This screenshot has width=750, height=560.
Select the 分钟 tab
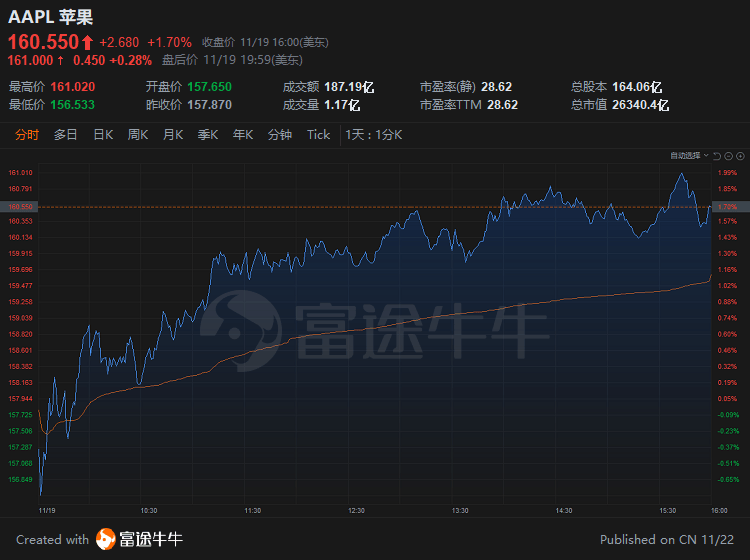pyautogui.click(x=280, y=135)
